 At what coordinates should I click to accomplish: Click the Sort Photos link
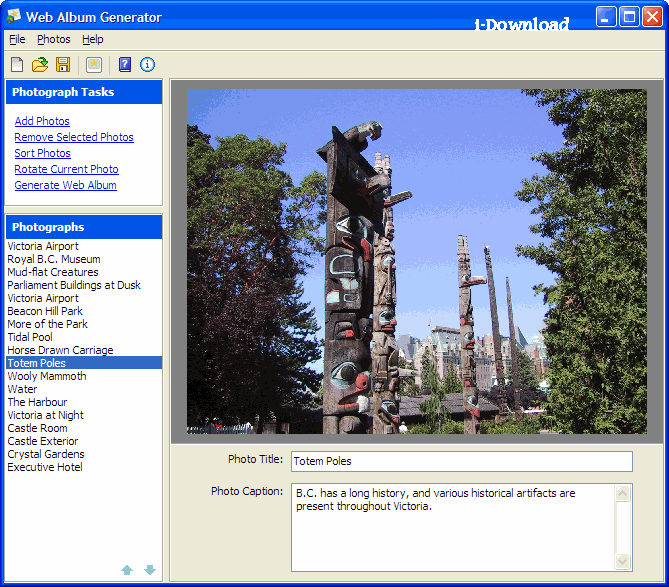42,153
